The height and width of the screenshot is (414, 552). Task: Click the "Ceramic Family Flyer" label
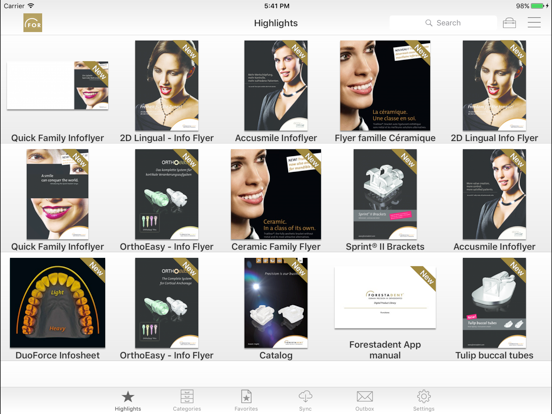coord(276,247)
